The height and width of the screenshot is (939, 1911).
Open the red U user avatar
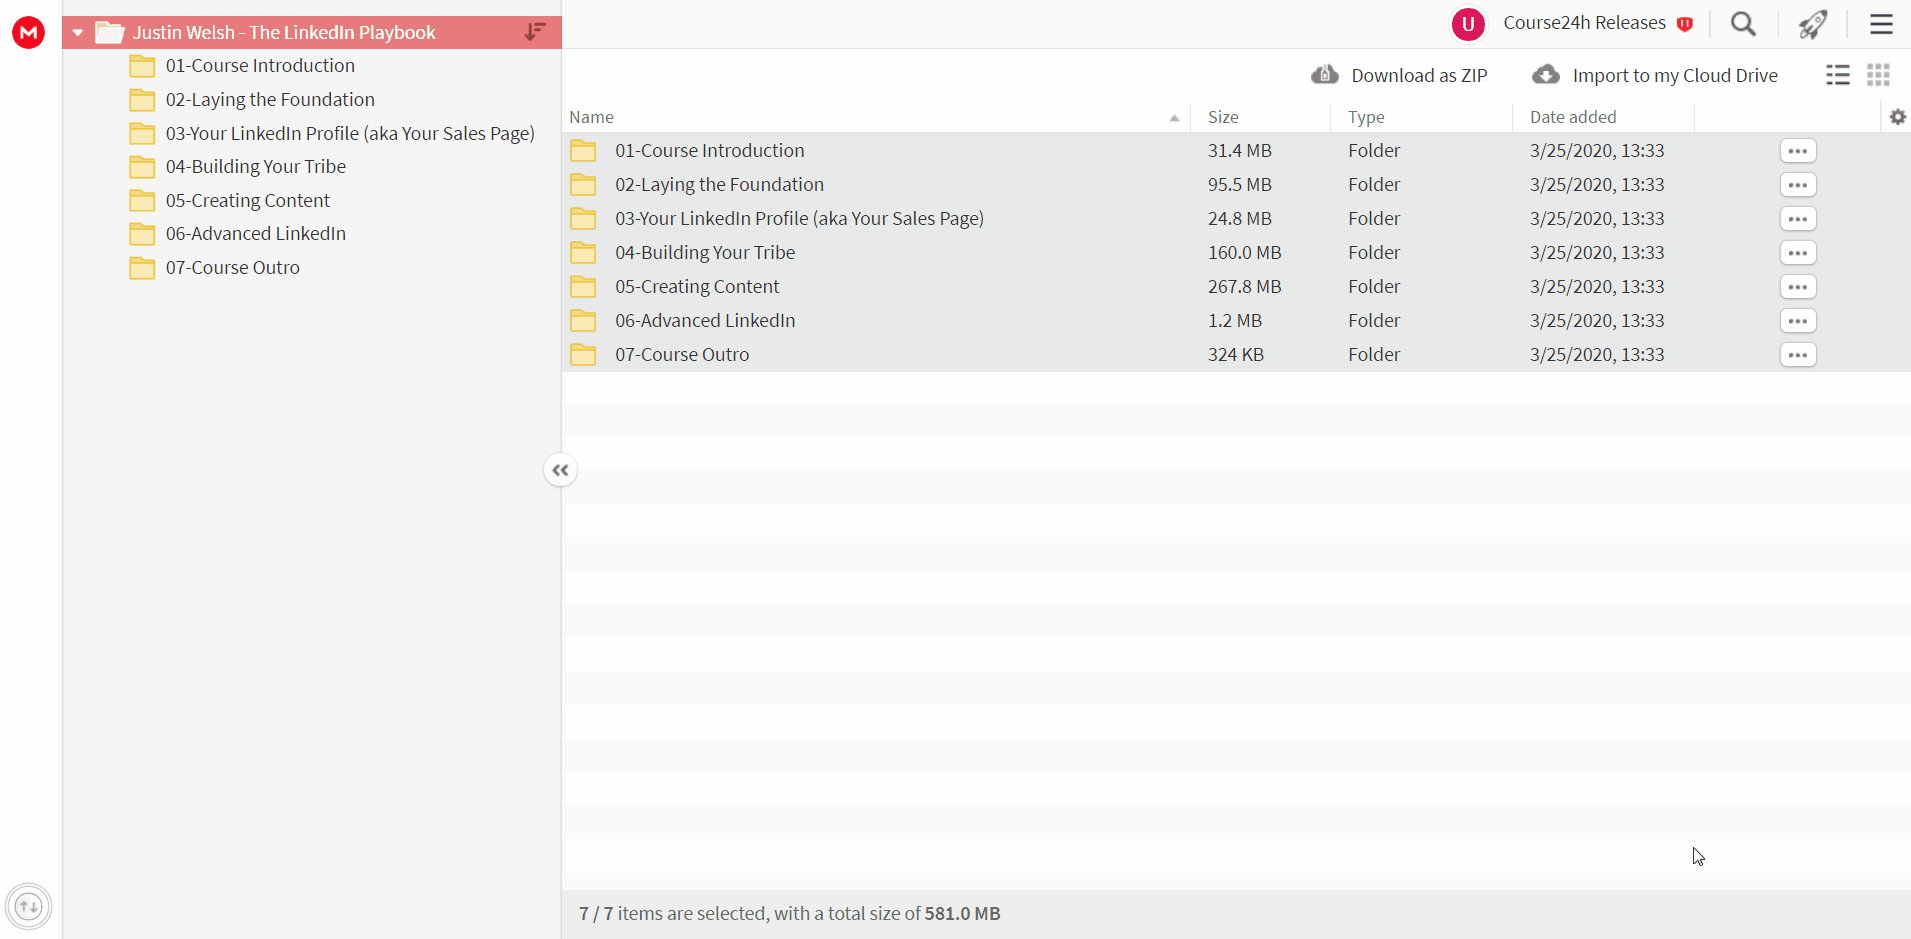pos(1468,24)
